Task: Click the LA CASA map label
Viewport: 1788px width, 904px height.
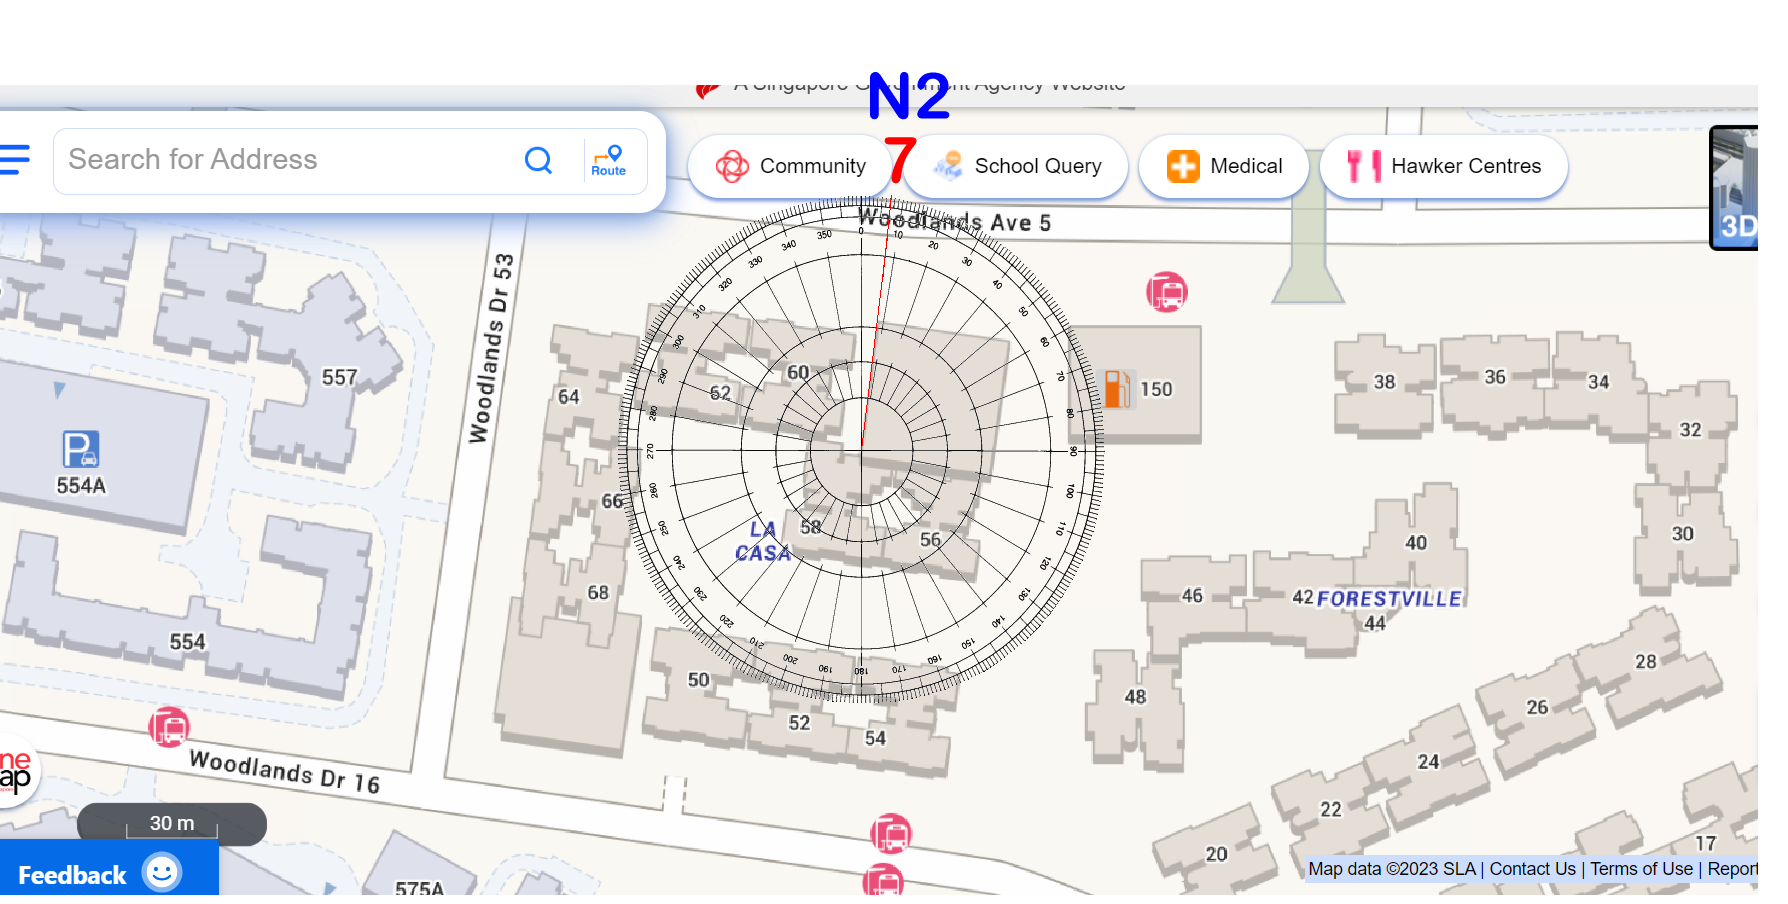Action: point(763,541)
